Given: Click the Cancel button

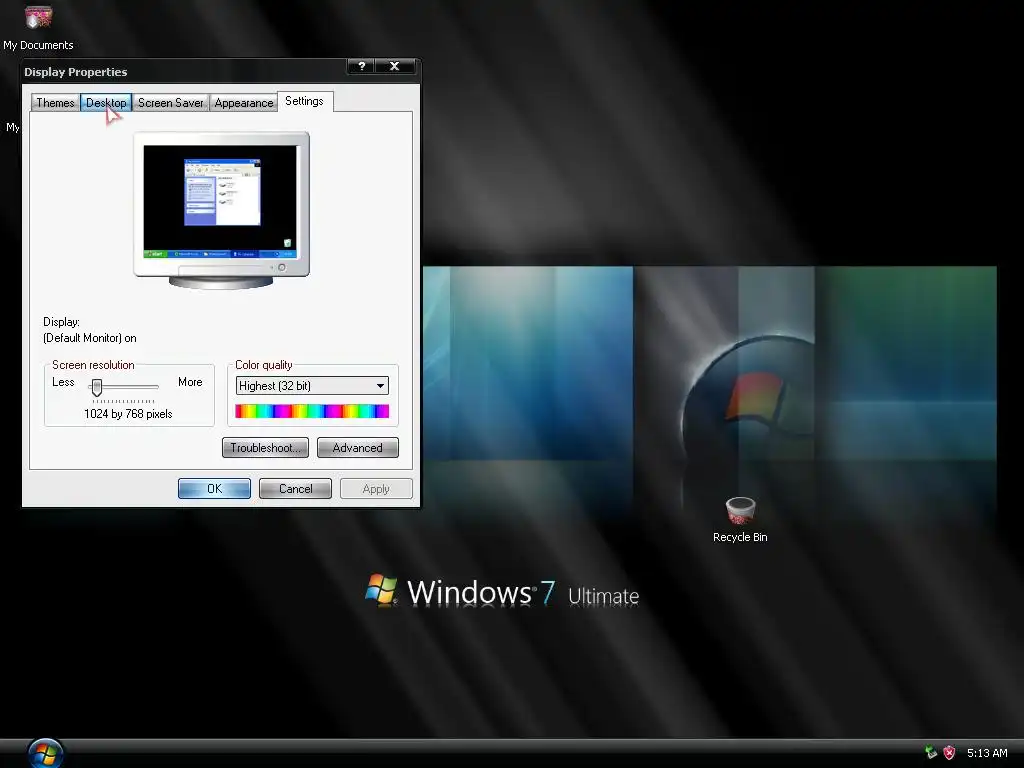Looking at the screenshot, I should (295, 488).
